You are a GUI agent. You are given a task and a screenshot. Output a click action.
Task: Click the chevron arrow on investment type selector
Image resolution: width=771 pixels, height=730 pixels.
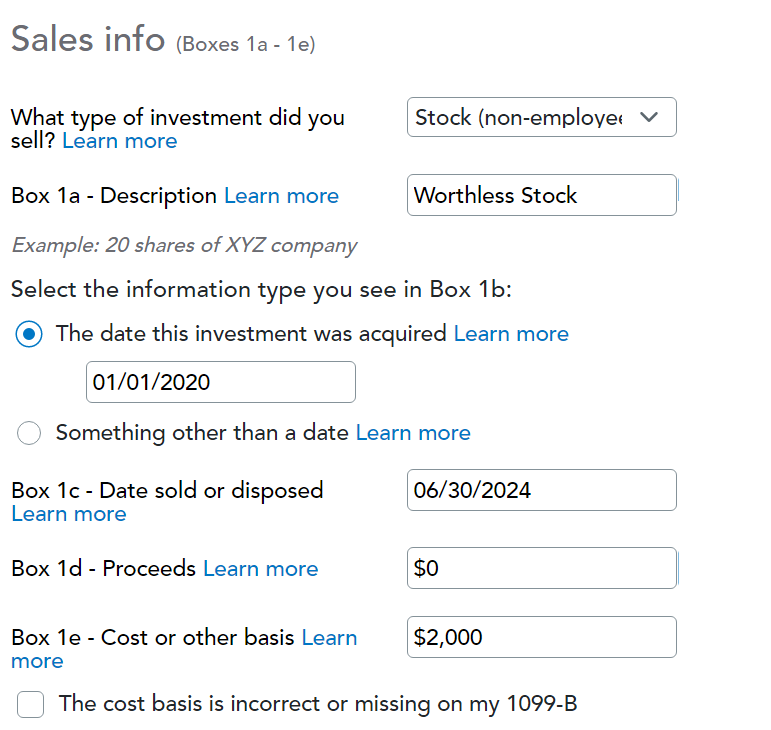[649, 117]
